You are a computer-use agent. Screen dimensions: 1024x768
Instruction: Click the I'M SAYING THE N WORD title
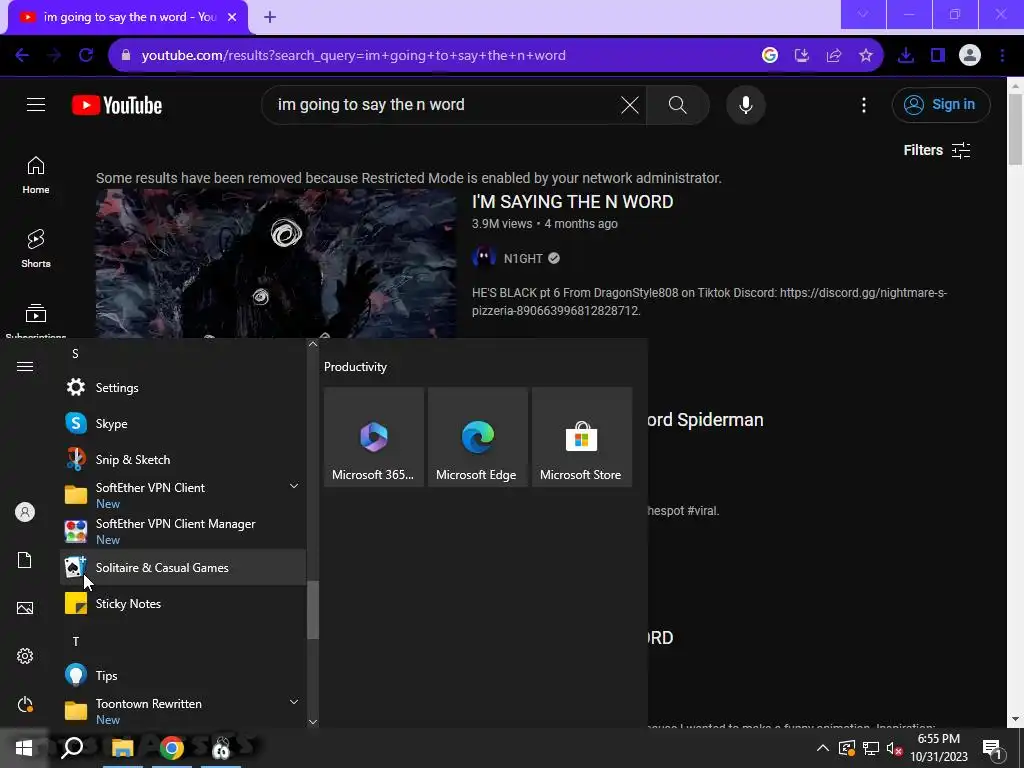(x=572, y=202)
